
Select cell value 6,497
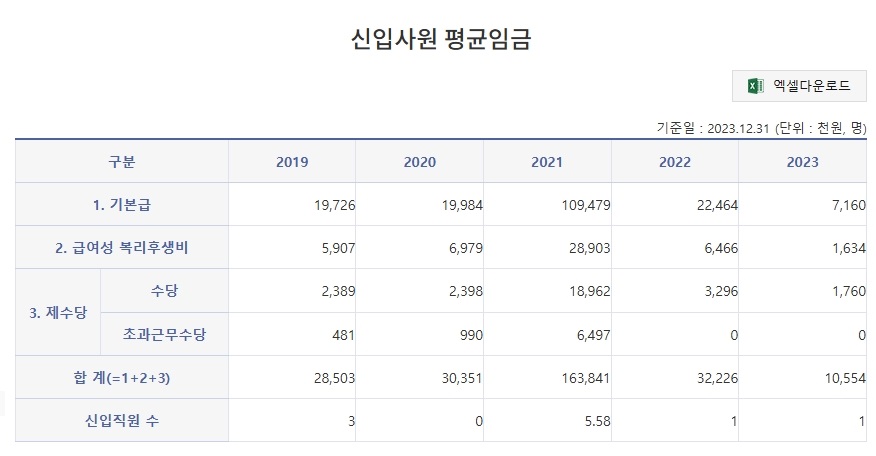point(593,335)
